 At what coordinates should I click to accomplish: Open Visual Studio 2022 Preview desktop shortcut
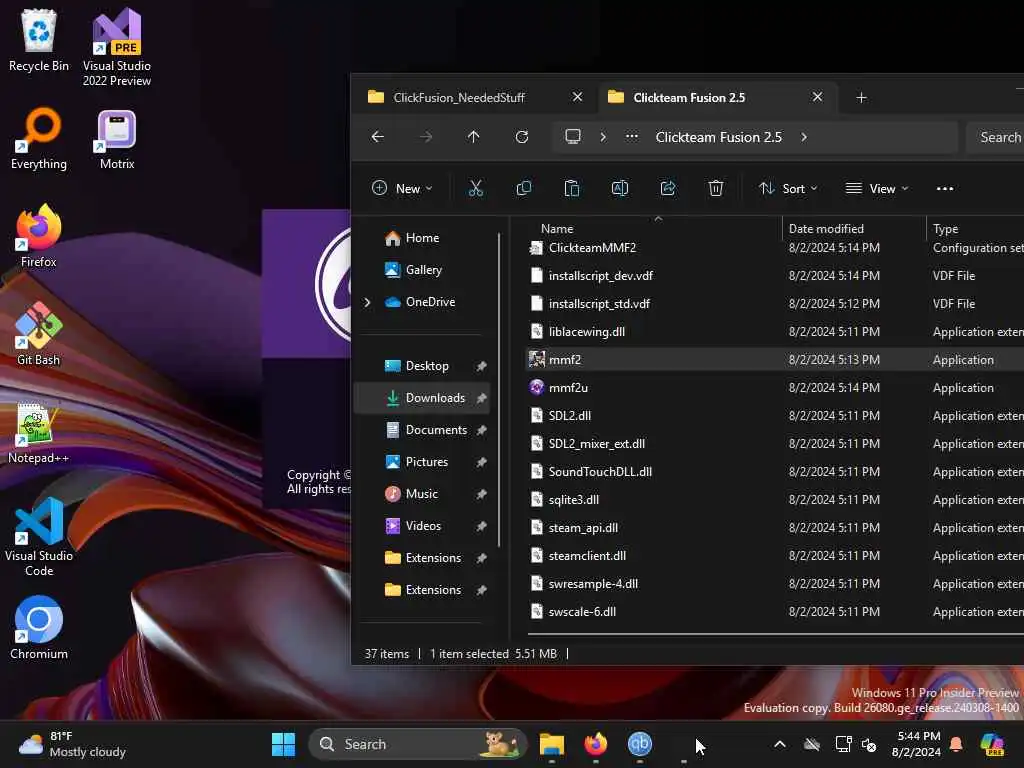[117, 47]
